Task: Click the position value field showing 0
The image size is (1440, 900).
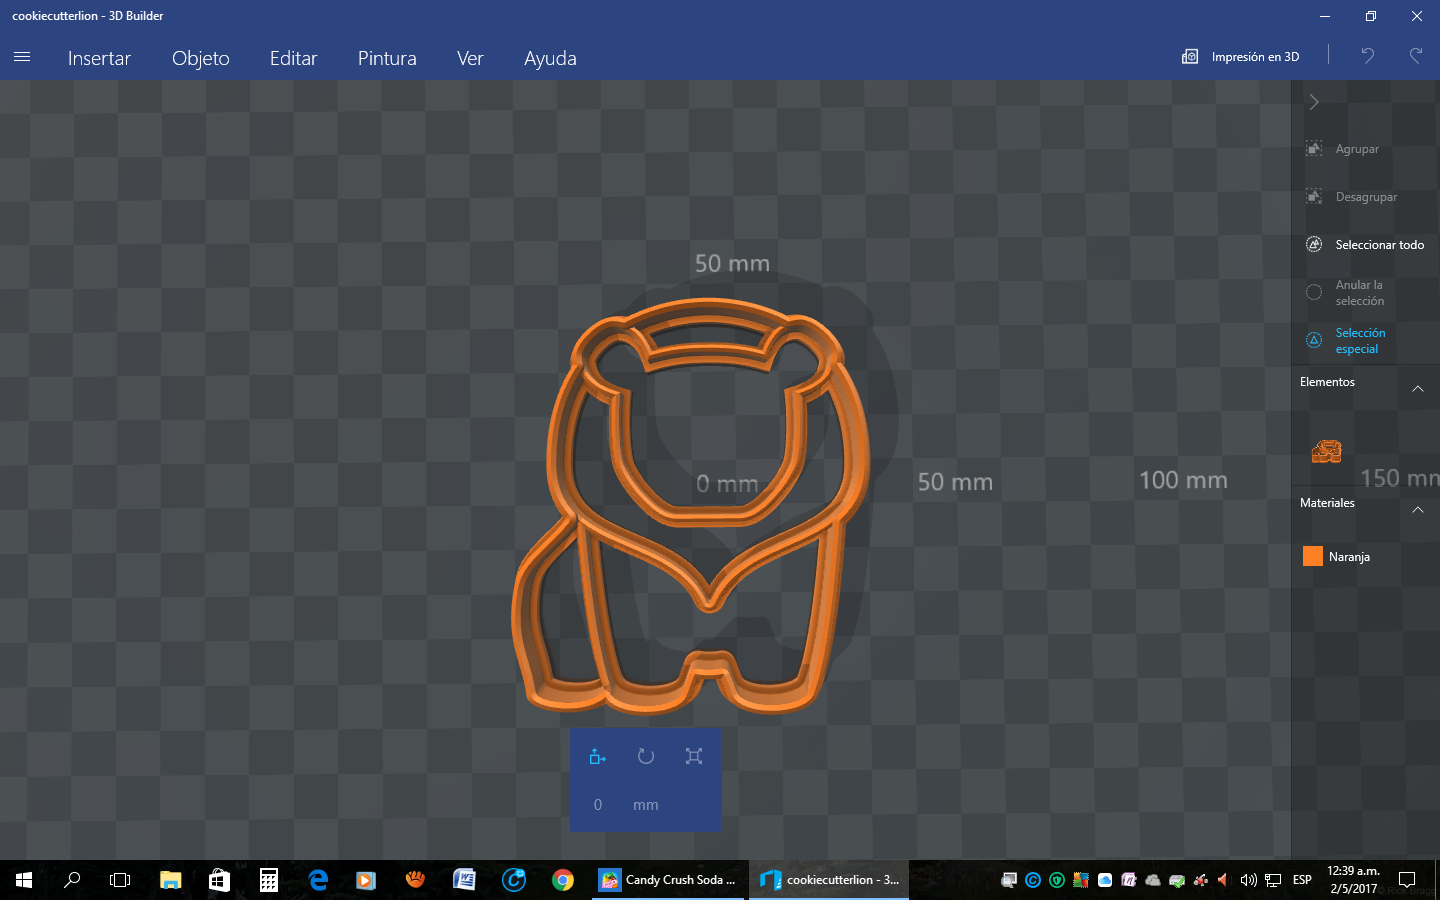Action: [598, 805]
